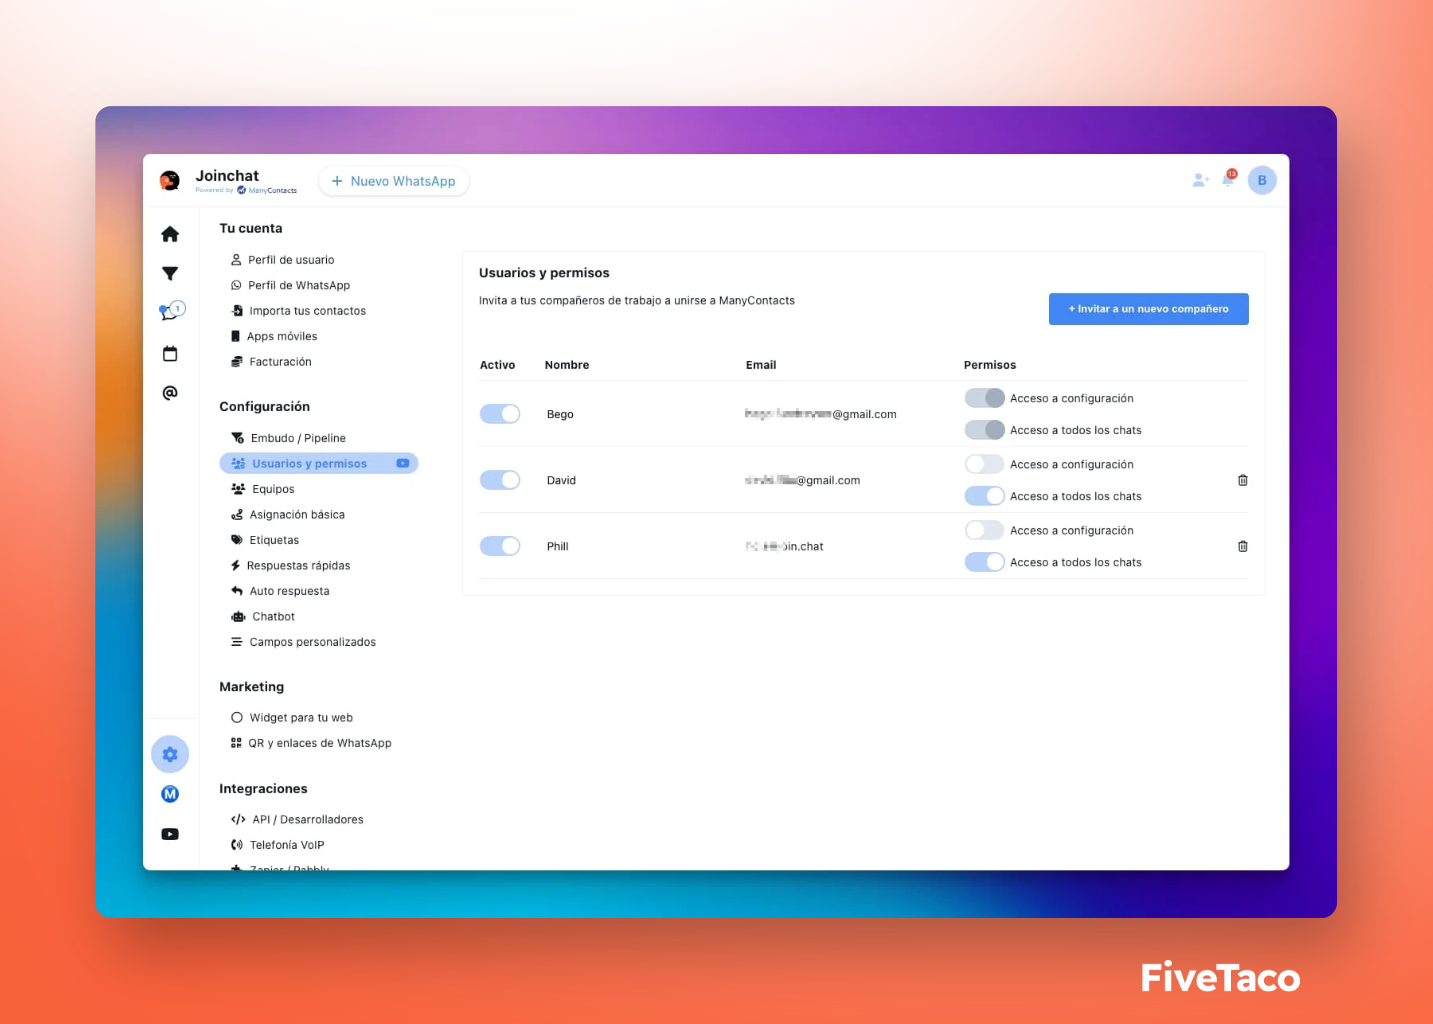The image size is (1433, 1024).
Task: Open Respuestas rápidas
Action: [291, 566]
